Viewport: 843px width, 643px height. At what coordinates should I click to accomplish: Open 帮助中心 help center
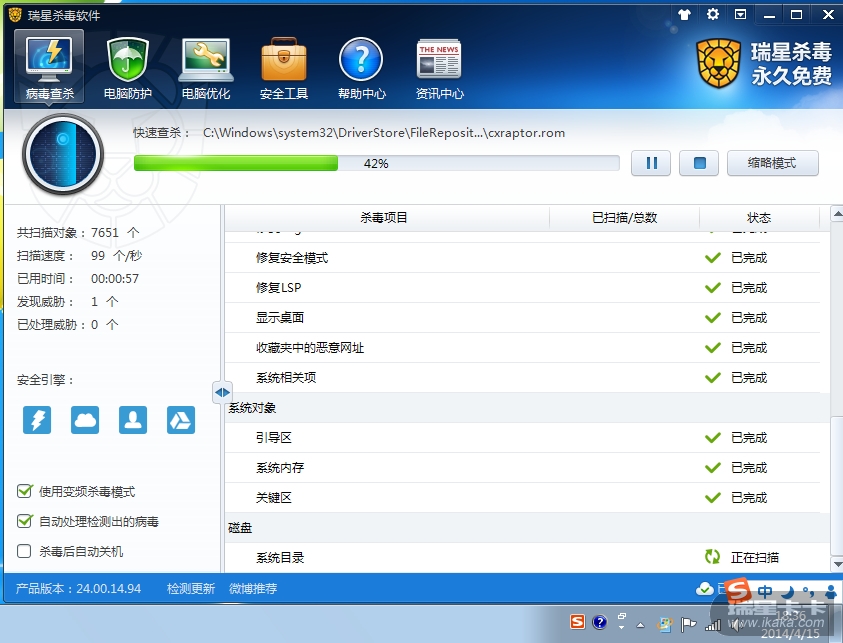click(361, 69)
